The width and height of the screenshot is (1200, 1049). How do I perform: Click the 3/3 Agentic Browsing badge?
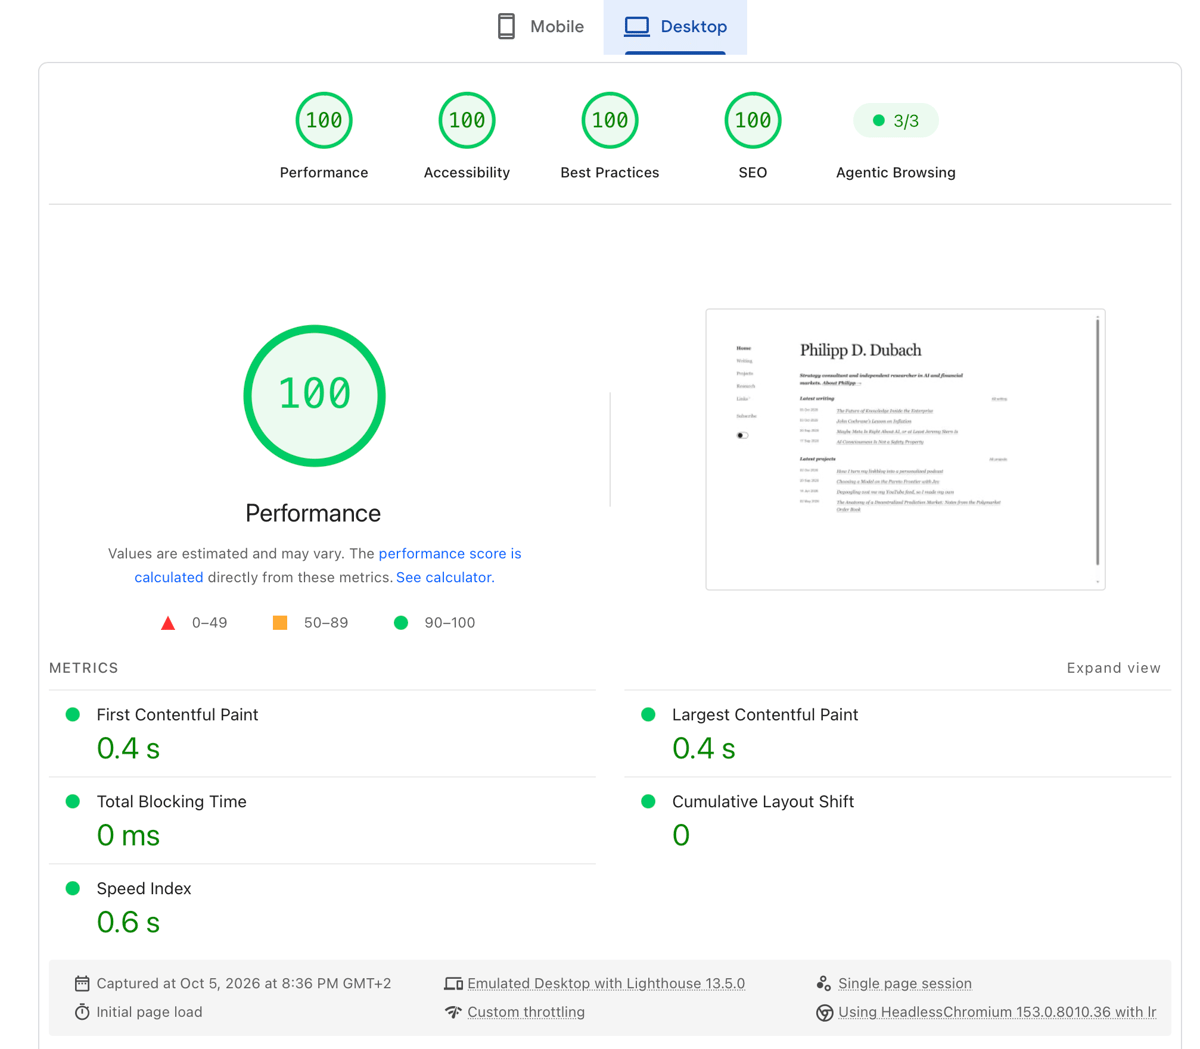pos(896,121)
